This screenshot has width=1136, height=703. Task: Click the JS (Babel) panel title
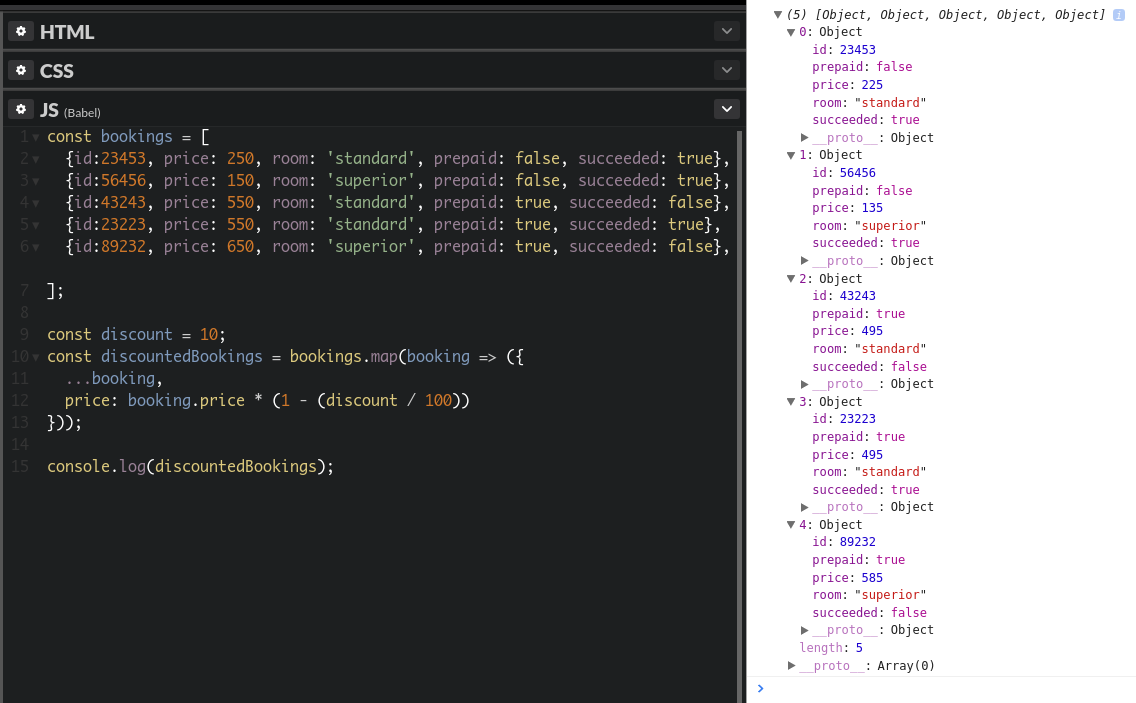[70, 110]
